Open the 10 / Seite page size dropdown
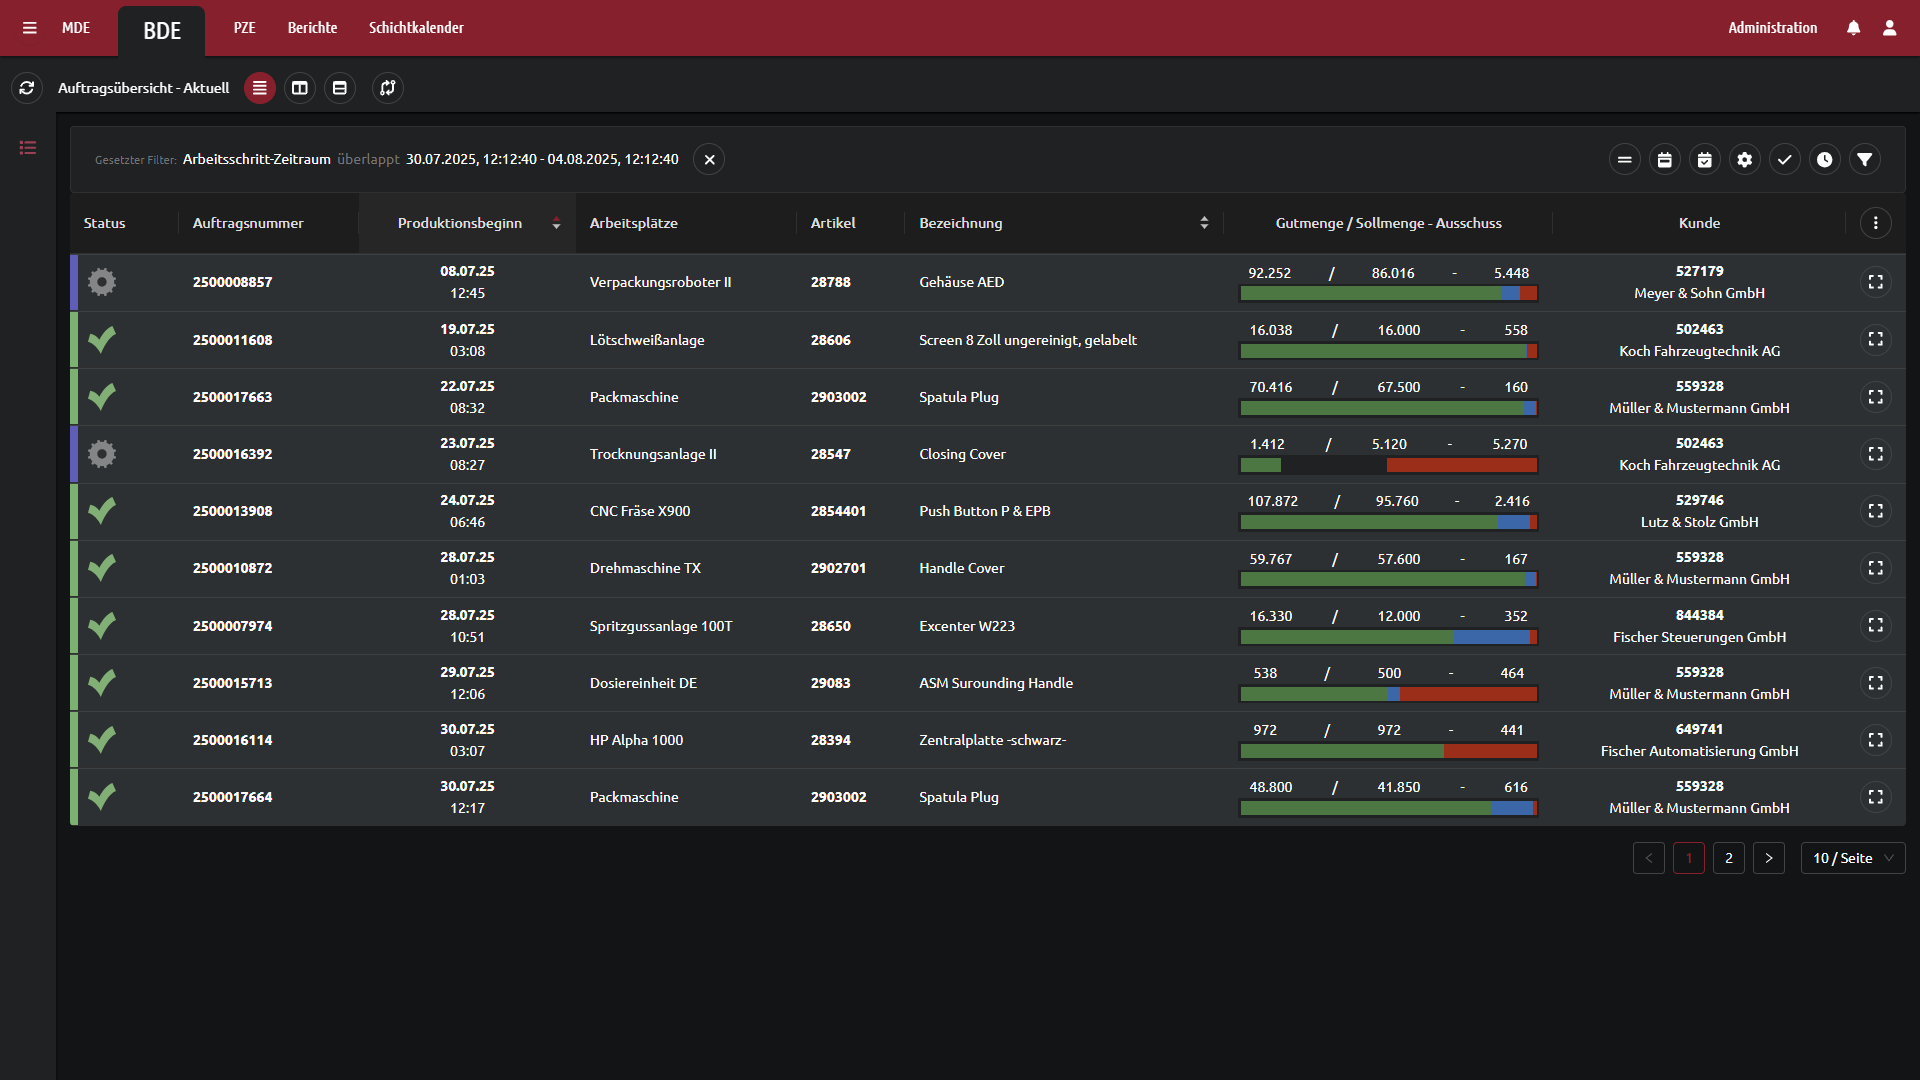Screen dimensions: 1920x1080 click(1853, 858)
